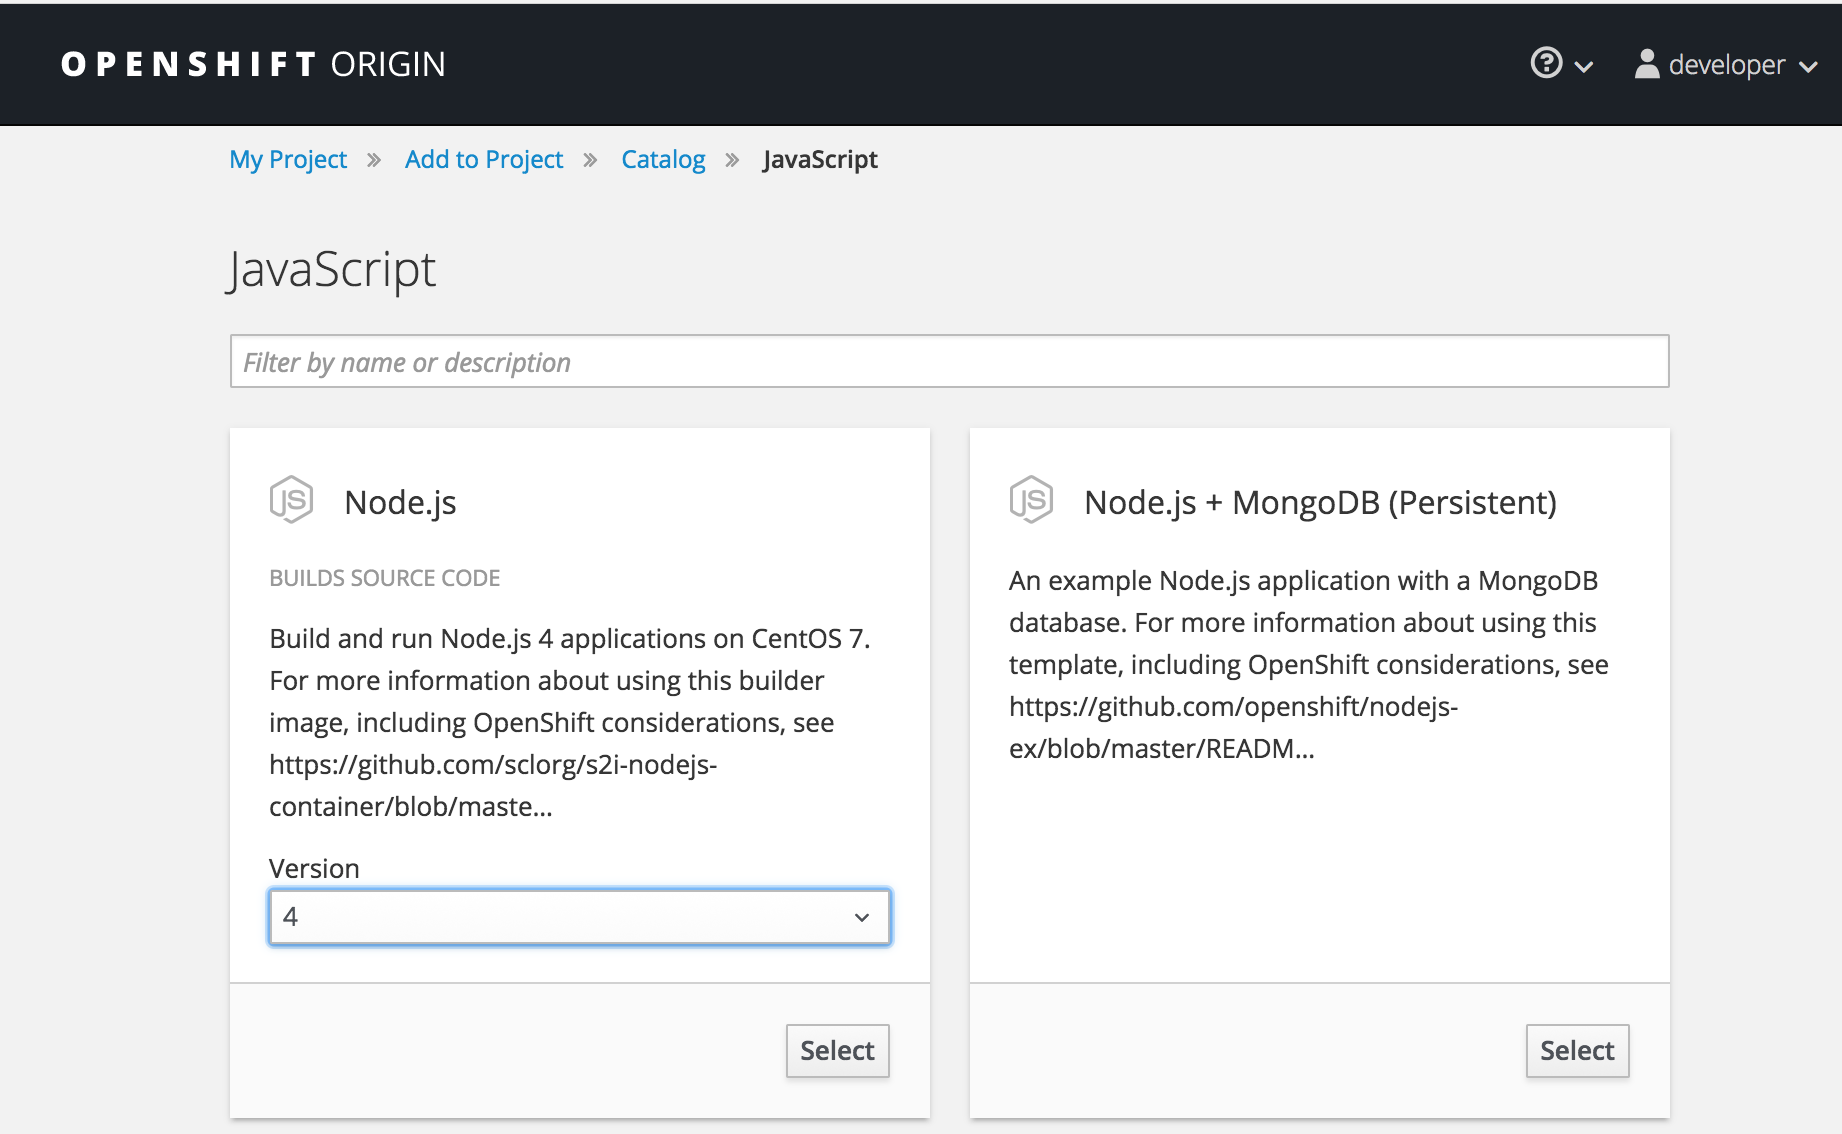Click Select button on the Node.js card

(x=837, y=1051)
